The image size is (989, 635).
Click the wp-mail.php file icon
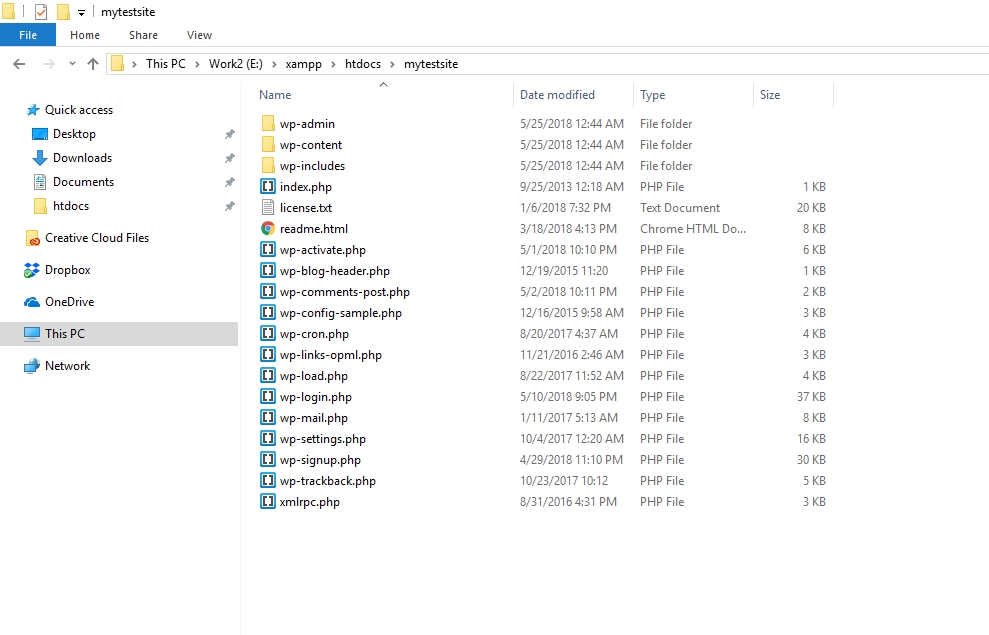click(x=268, y=417)
